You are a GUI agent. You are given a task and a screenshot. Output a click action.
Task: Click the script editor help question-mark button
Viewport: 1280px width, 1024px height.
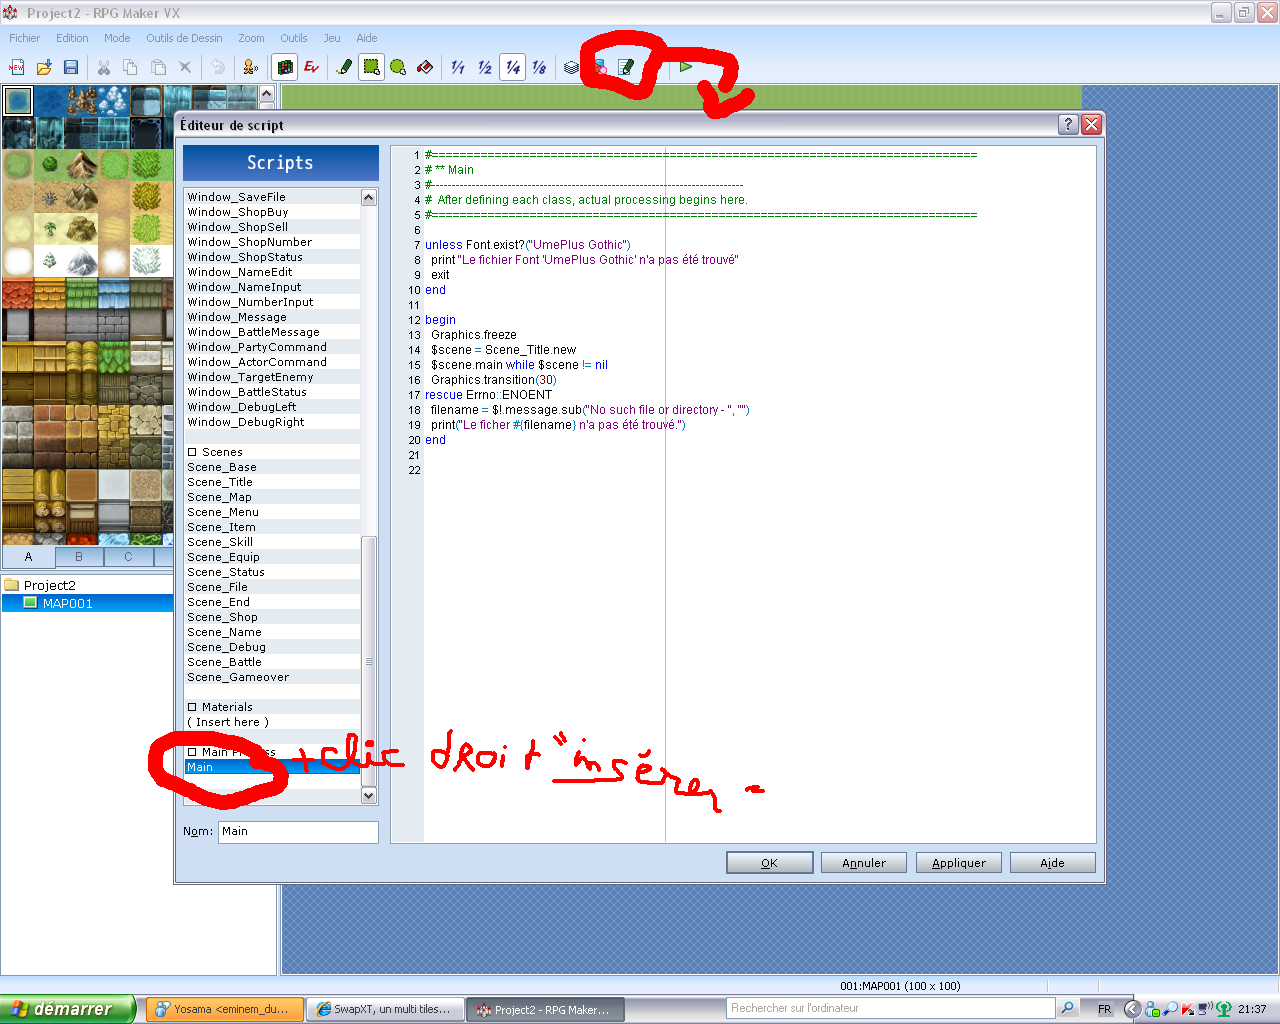tap(1068, 124)
